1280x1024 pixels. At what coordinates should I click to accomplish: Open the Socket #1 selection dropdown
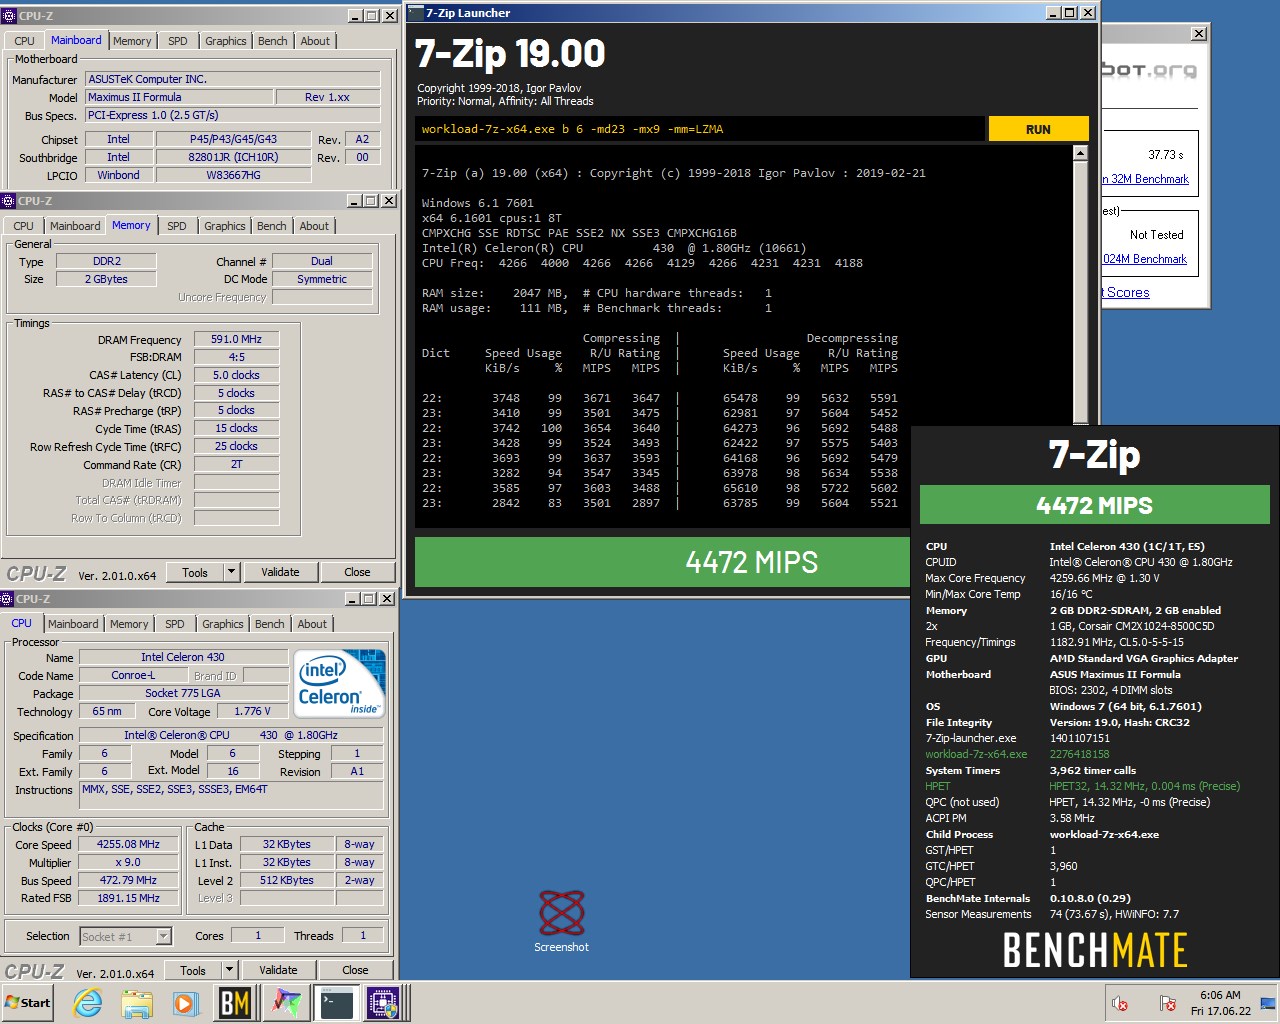126,937
